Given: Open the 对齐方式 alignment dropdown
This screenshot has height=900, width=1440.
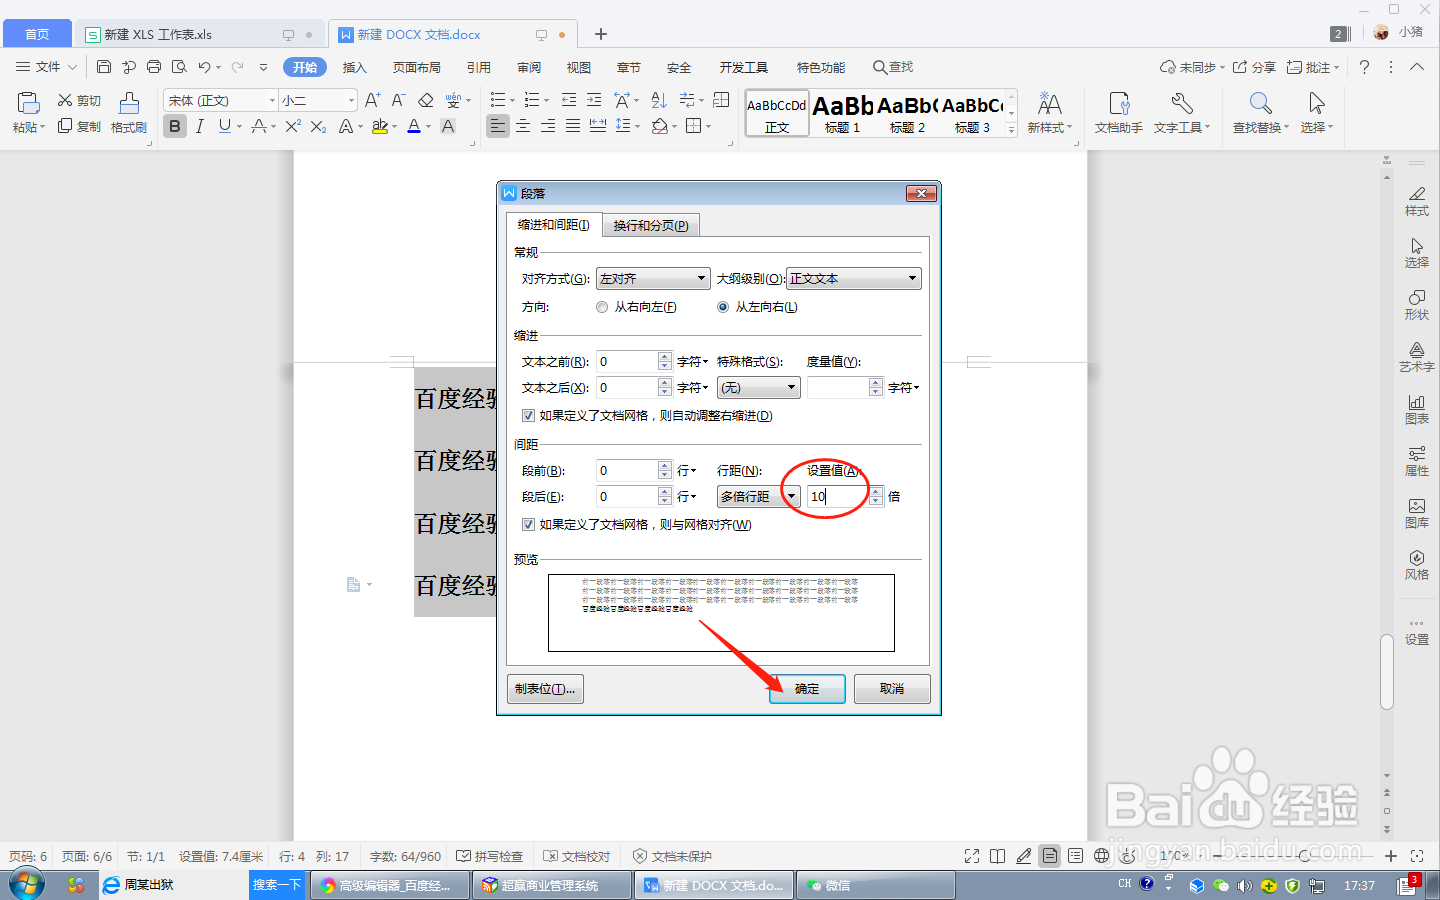Looking at the screenshot, I should click(x=653, y=279).
